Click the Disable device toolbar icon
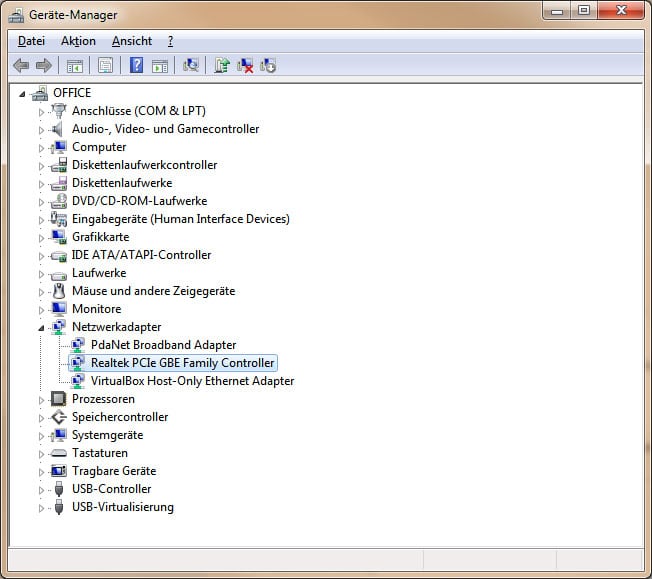This screenshot has width=652, height=579. (x=268, y=66)
